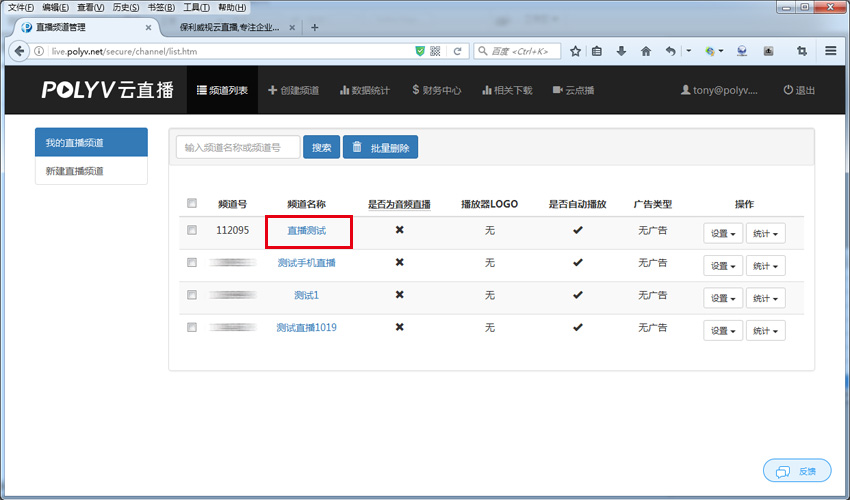Open the downloads arrow icon
The width and height of the screenshot is (850, 500).
point(621,51)
